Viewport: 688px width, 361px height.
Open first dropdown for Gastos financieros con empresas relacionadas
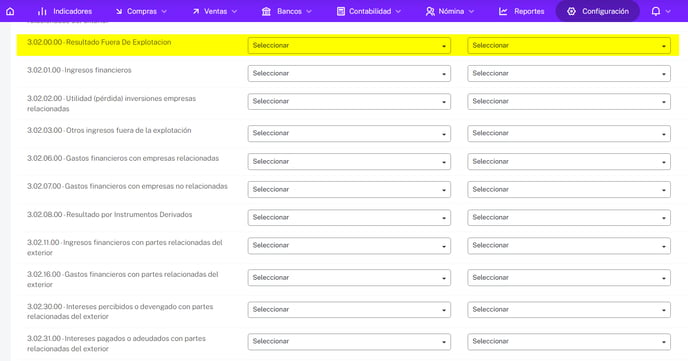pos(349,161)
